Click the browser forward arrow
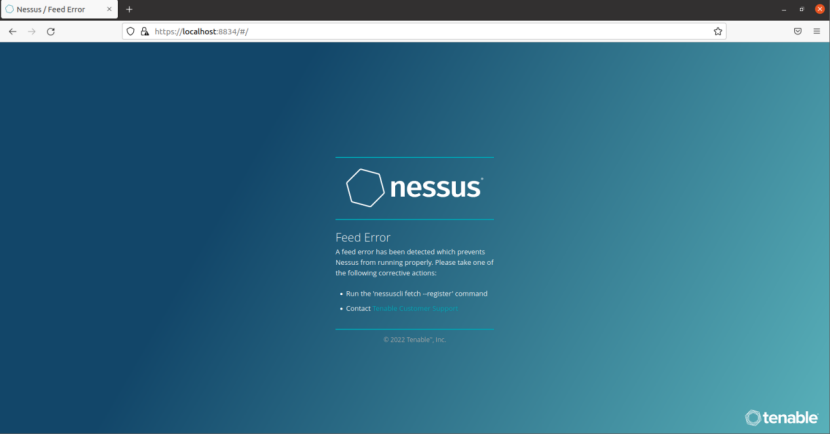 (x=32, y=32)
